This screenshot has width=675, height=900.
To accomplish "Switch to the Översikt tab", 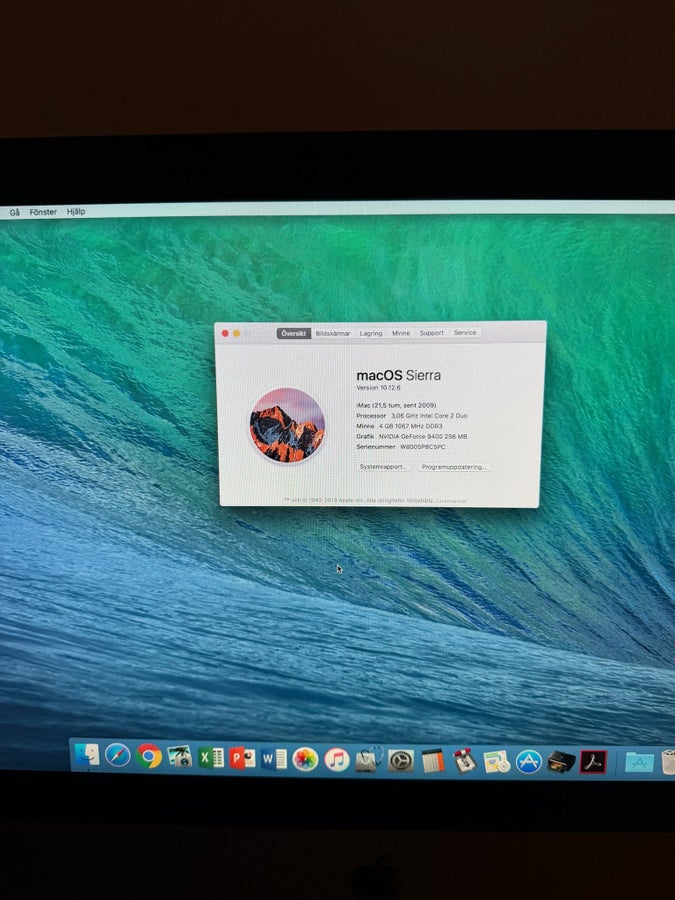I will point(294,333).
